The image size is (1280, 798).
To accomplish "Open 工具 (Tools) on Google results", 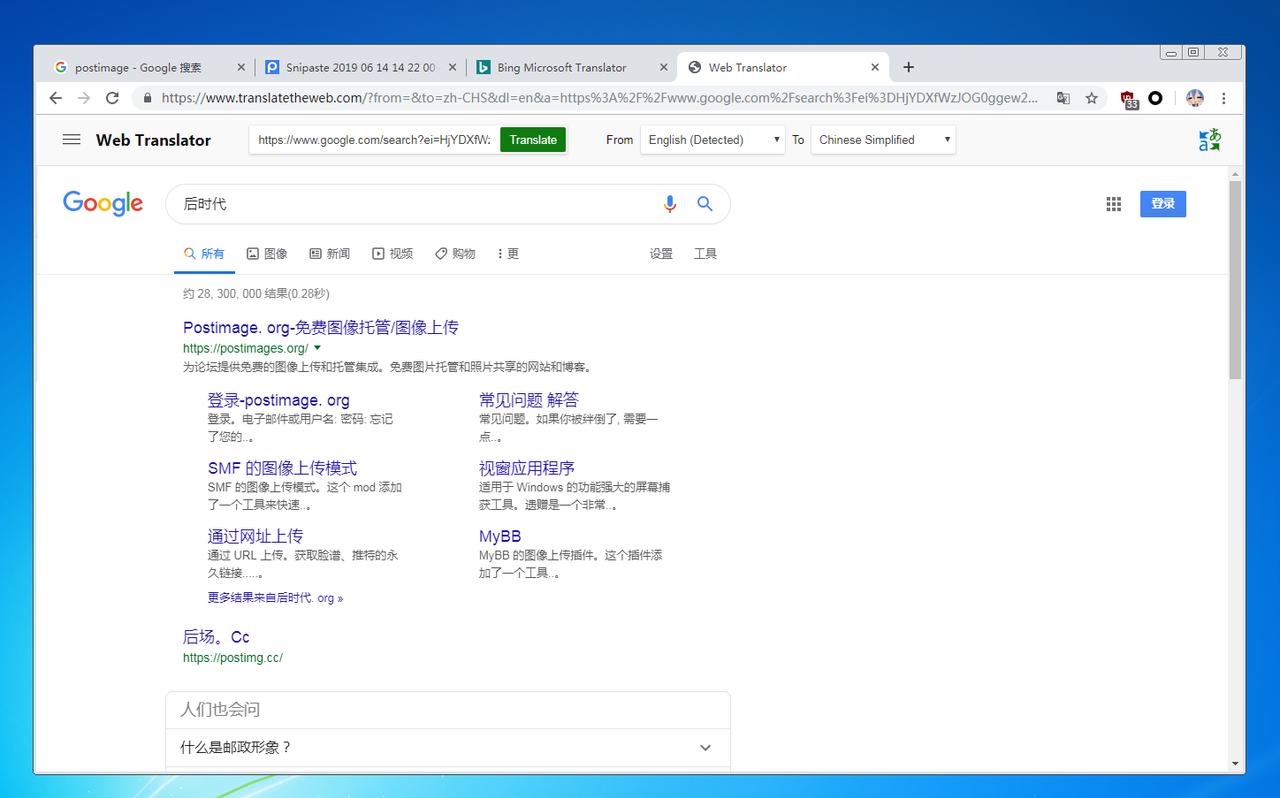I will tap(706, 254).
